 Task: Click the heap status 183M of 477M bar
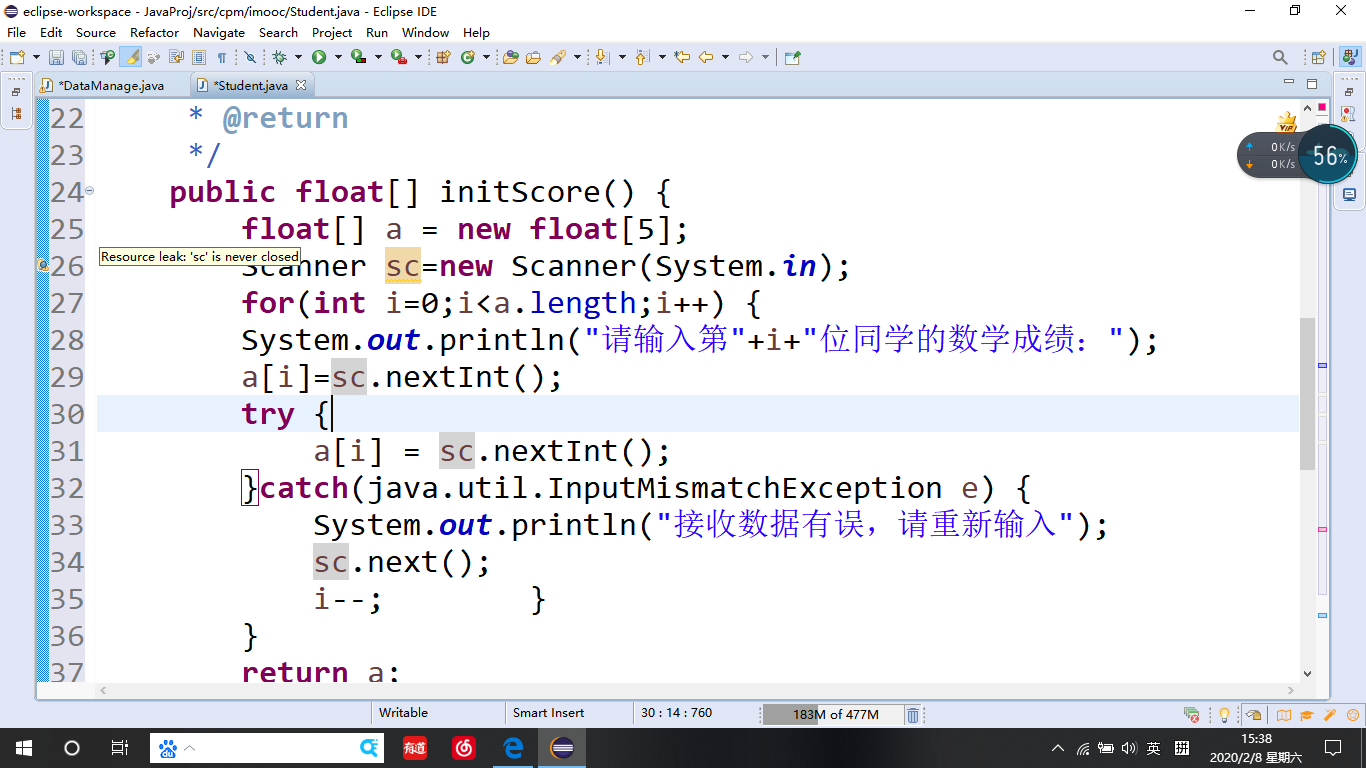coord(832,714)
